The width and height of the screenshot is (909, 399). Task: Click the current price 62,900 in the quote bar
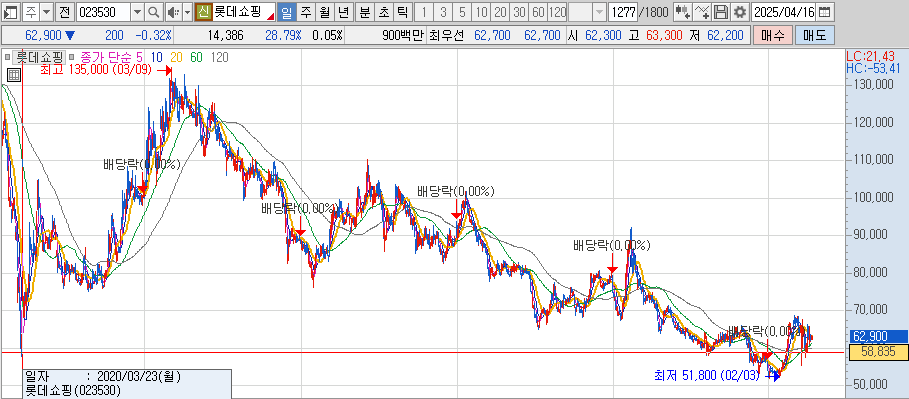44,35
